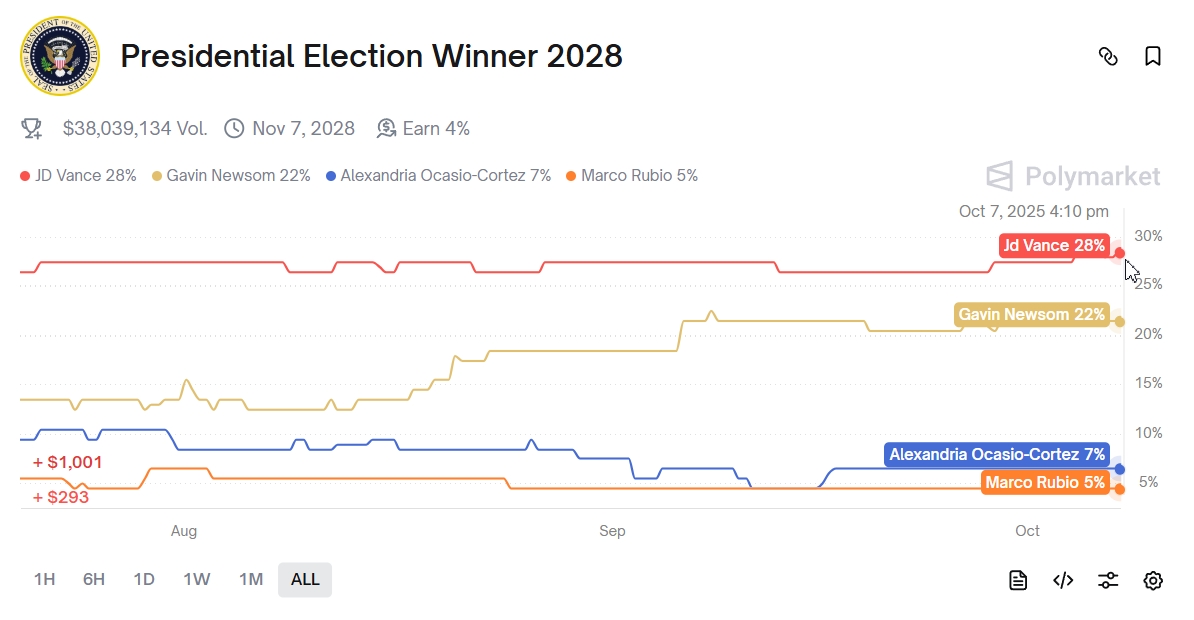
Task: Open the document icon below chart
Action: [x=1018, y=580]
